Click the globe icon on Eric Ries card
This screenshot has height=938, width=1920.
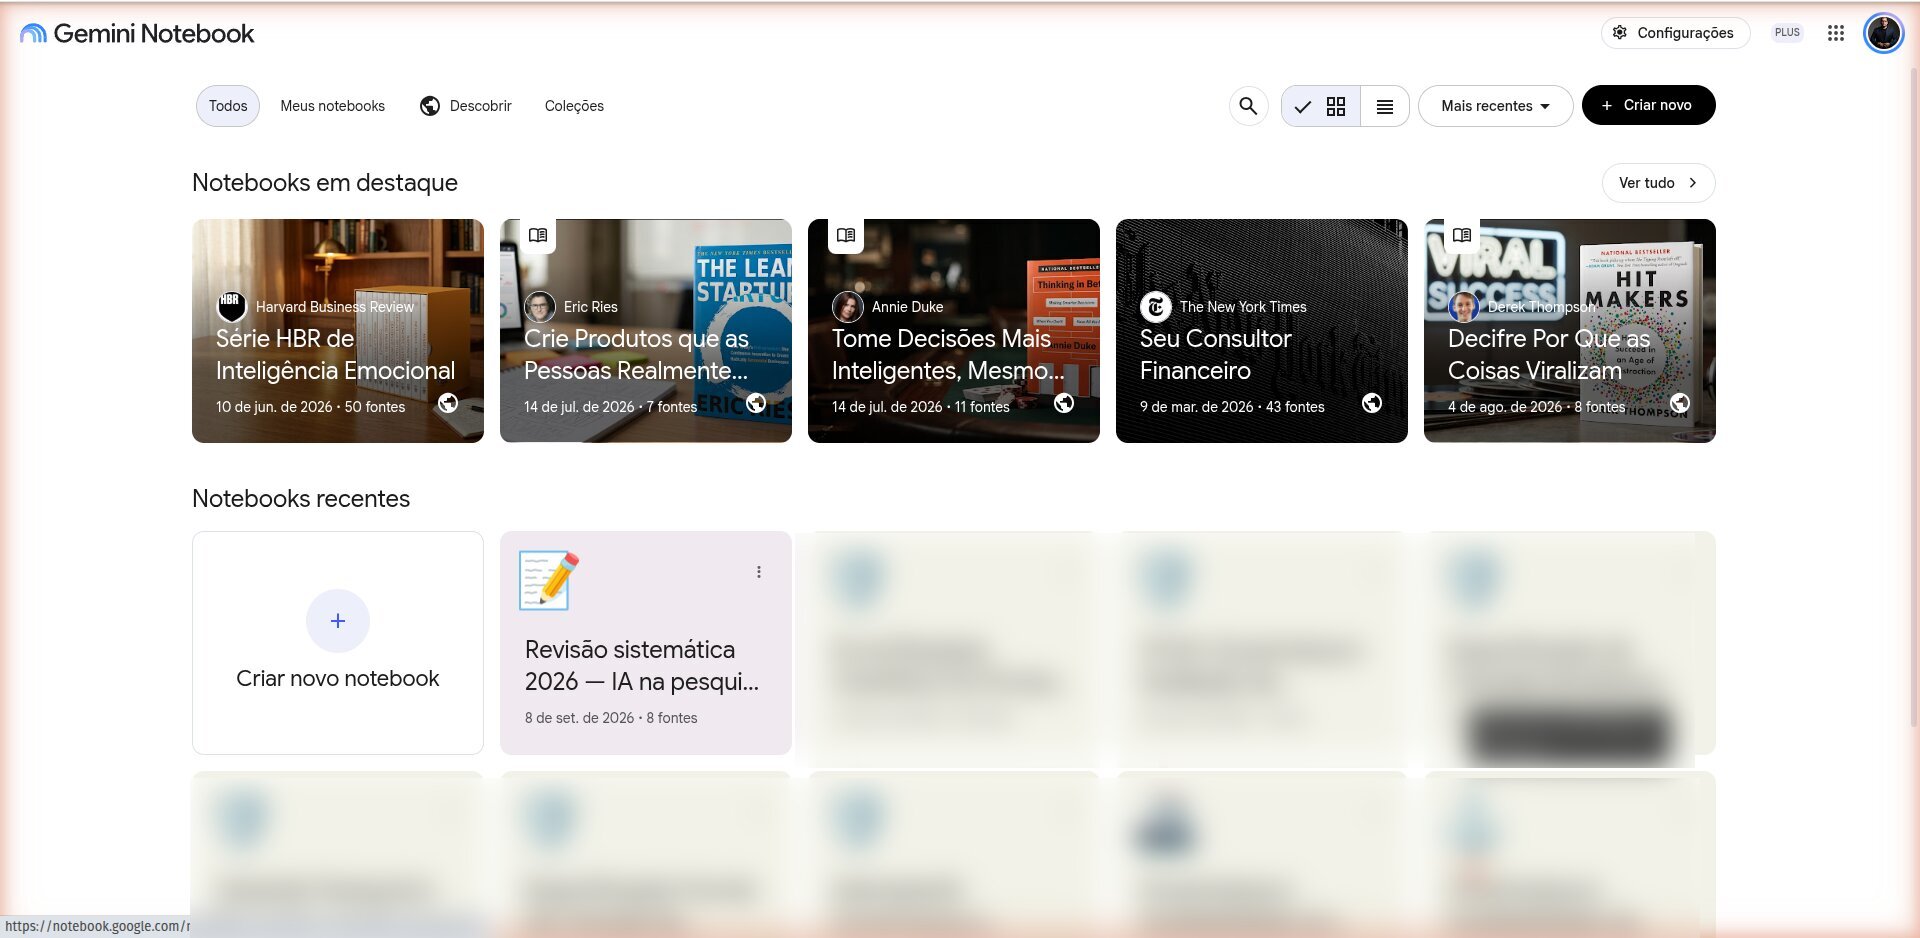click(756, 403)
